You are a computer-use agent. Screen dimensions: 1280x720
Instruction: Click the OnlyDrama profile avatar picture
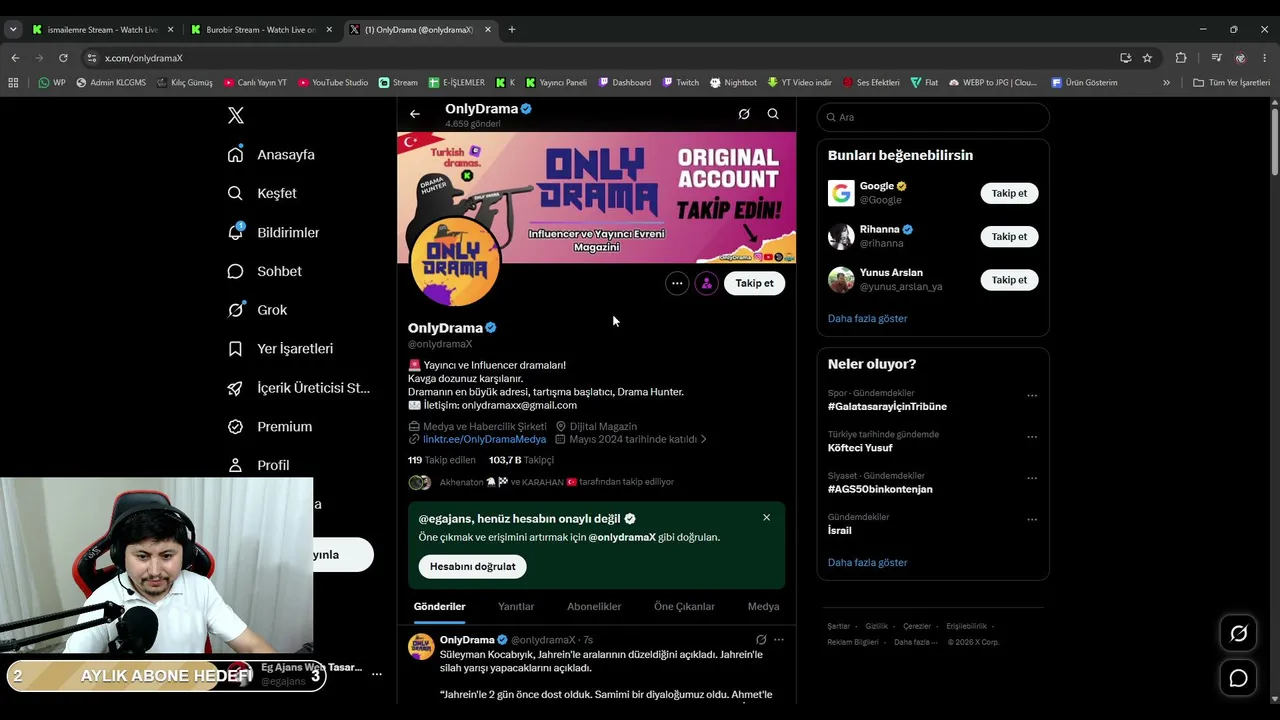(455, 262)
